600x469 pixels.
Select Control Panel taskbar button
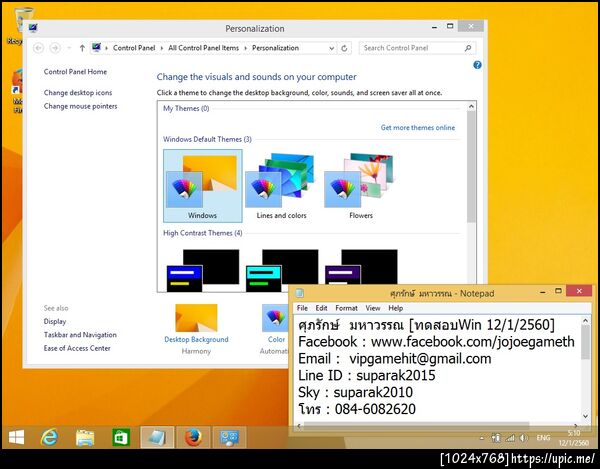[x=229, y=437]
